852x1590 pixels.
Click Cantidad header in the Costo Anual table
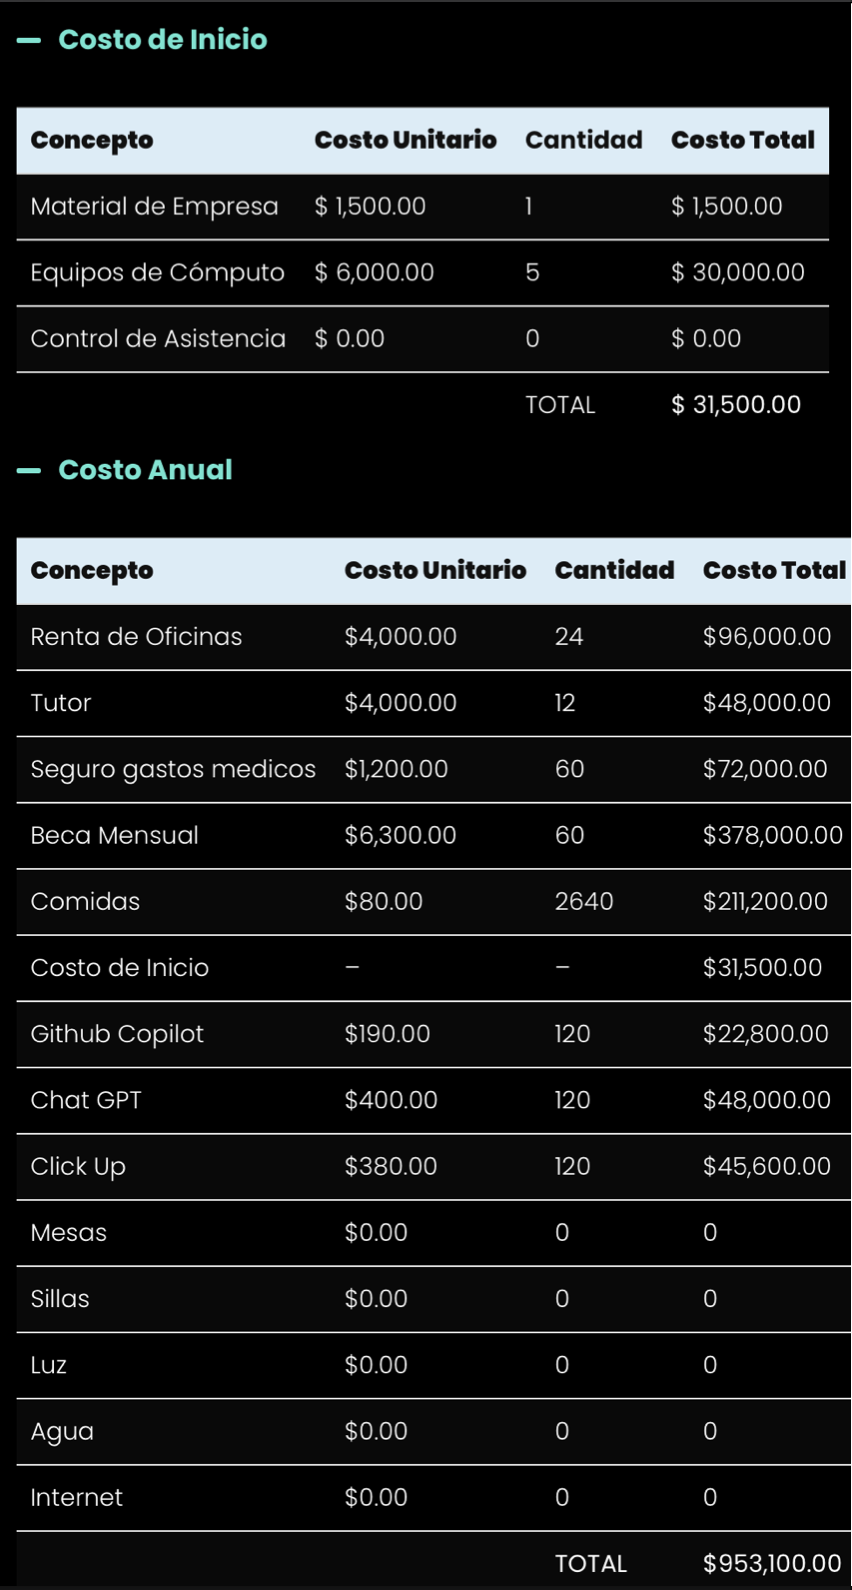(614, 570)
